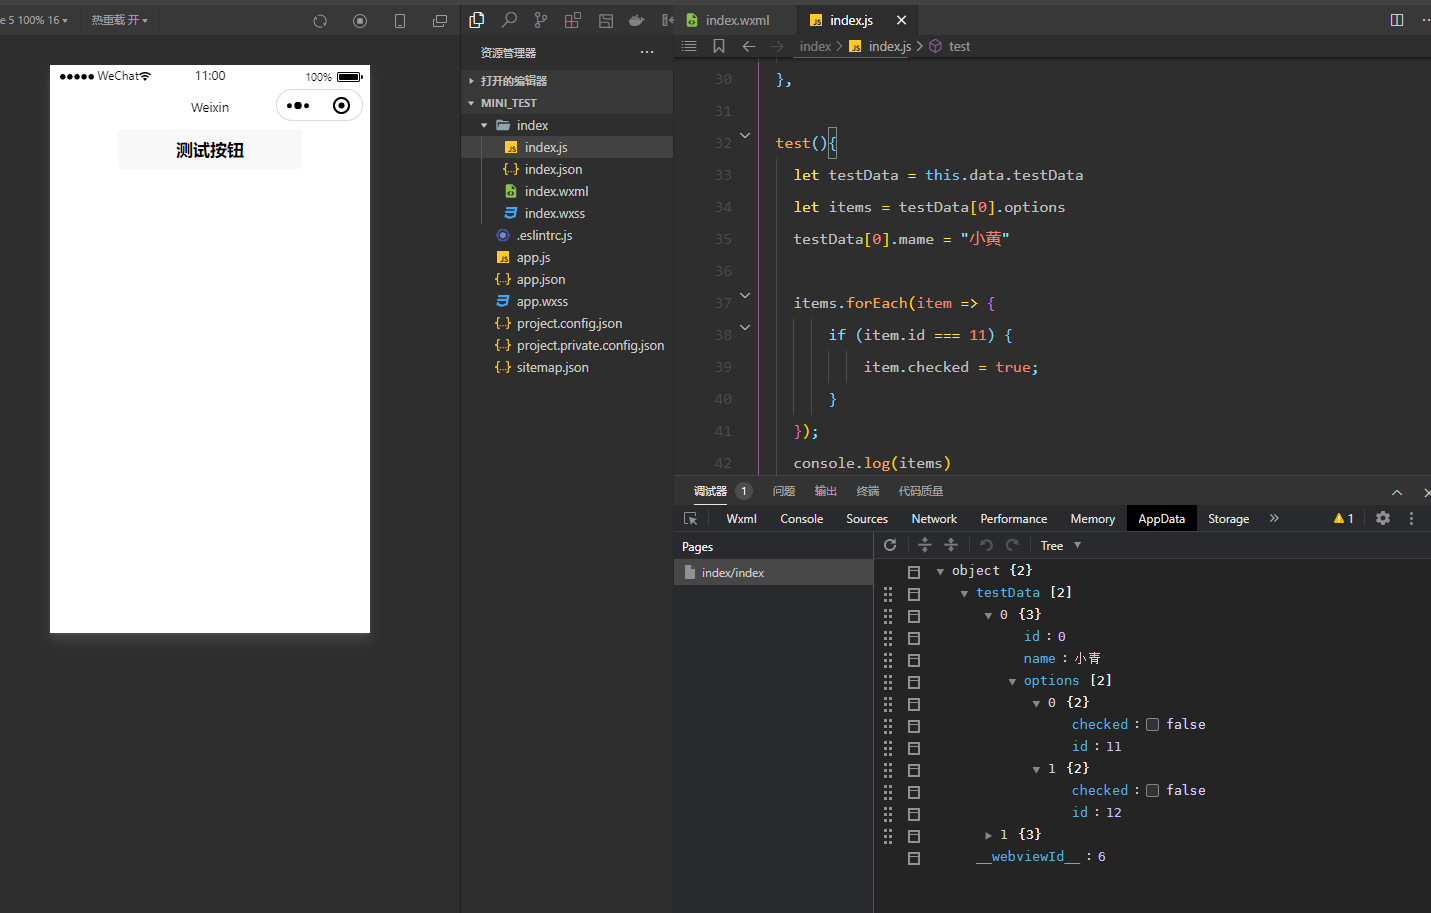This screenshot has width=1431, height=913.
Task: Click the refresh icon in the AppData toolbar
Action: pos(890,545)
